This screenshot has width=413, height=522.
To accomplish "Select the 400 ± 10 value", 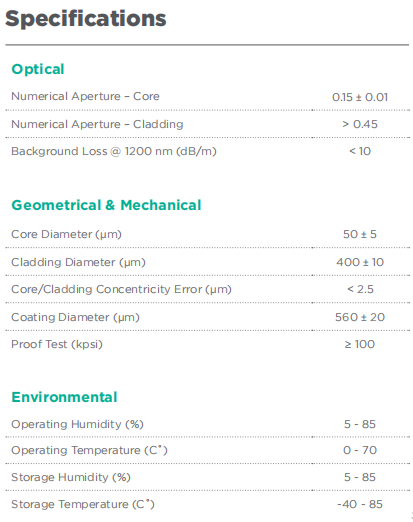I will click(x=360, y=262).
